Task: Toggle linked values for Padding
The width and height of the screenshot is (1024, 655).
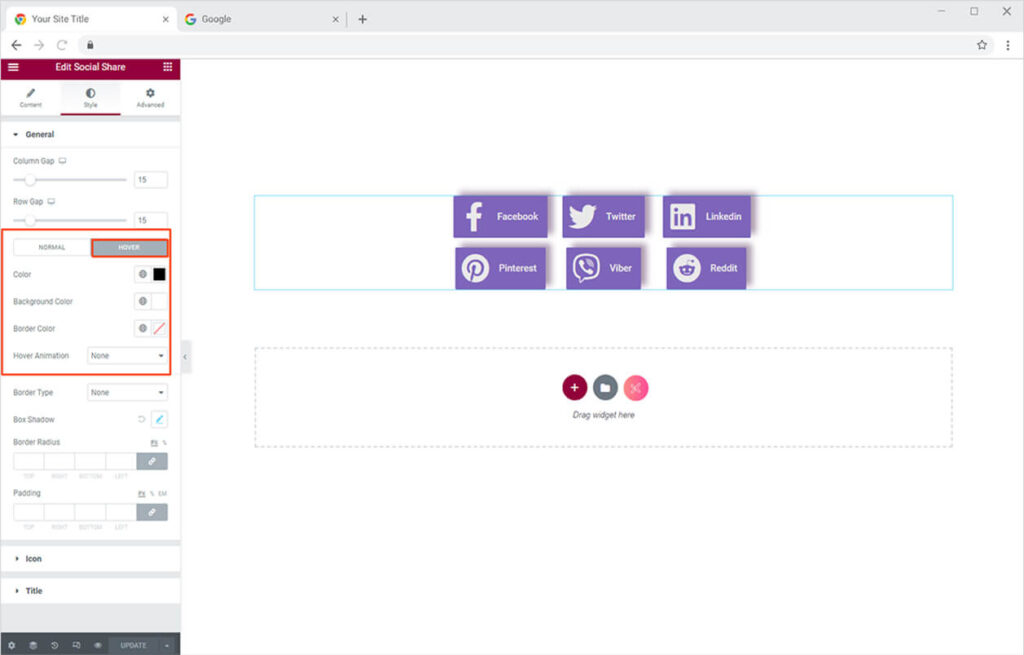Action: (x=152, y=512)
